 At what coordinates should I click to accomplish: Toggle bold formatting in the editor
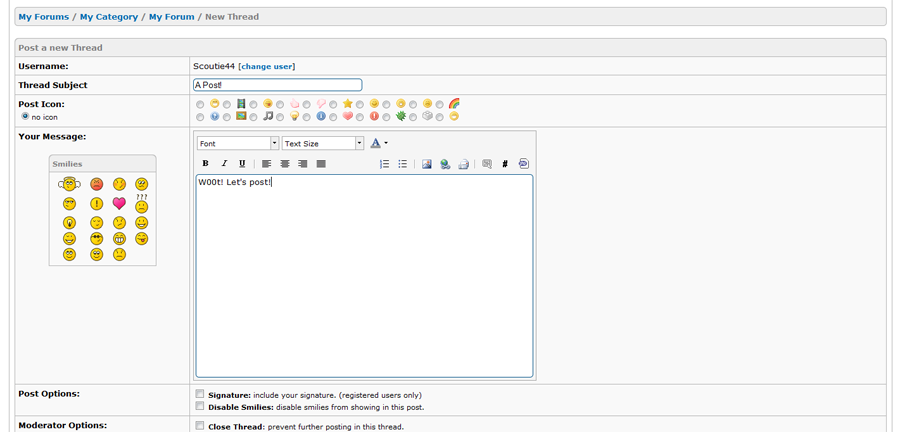click(x=205, y=164)
